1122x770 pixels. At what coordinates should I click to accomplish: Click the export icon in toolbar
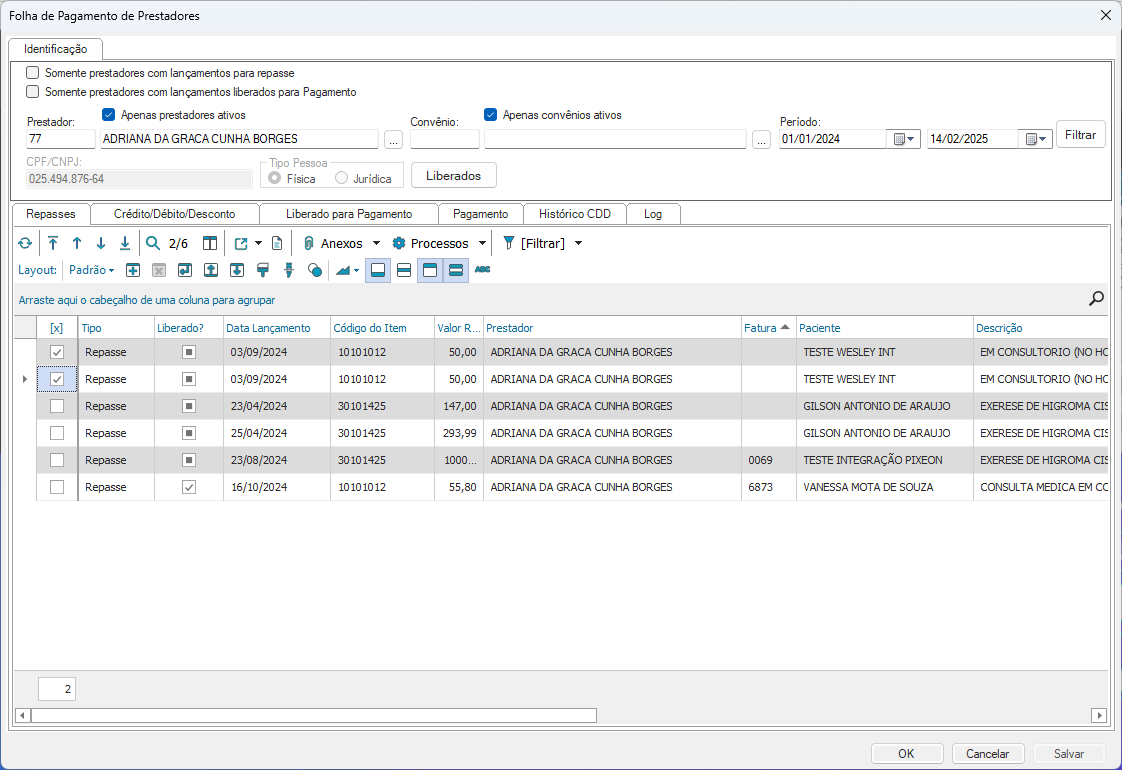click(241, 243)
